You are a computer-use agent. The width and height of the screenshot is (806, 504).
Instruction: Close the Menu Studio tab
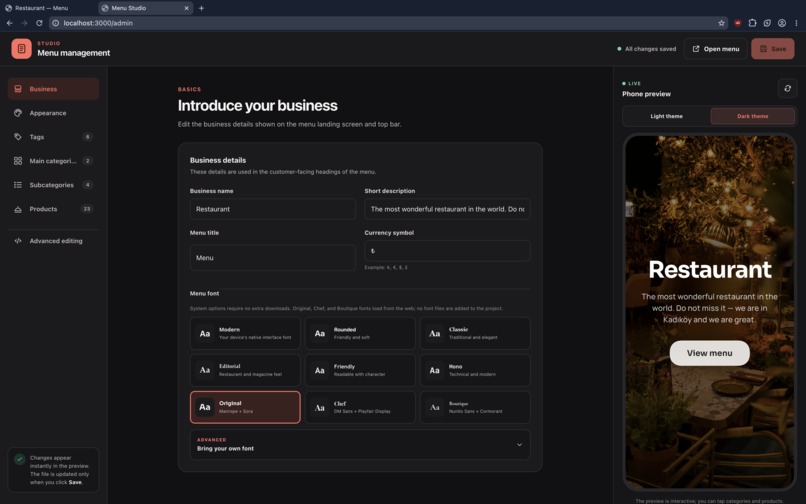[x=187, y=8]
